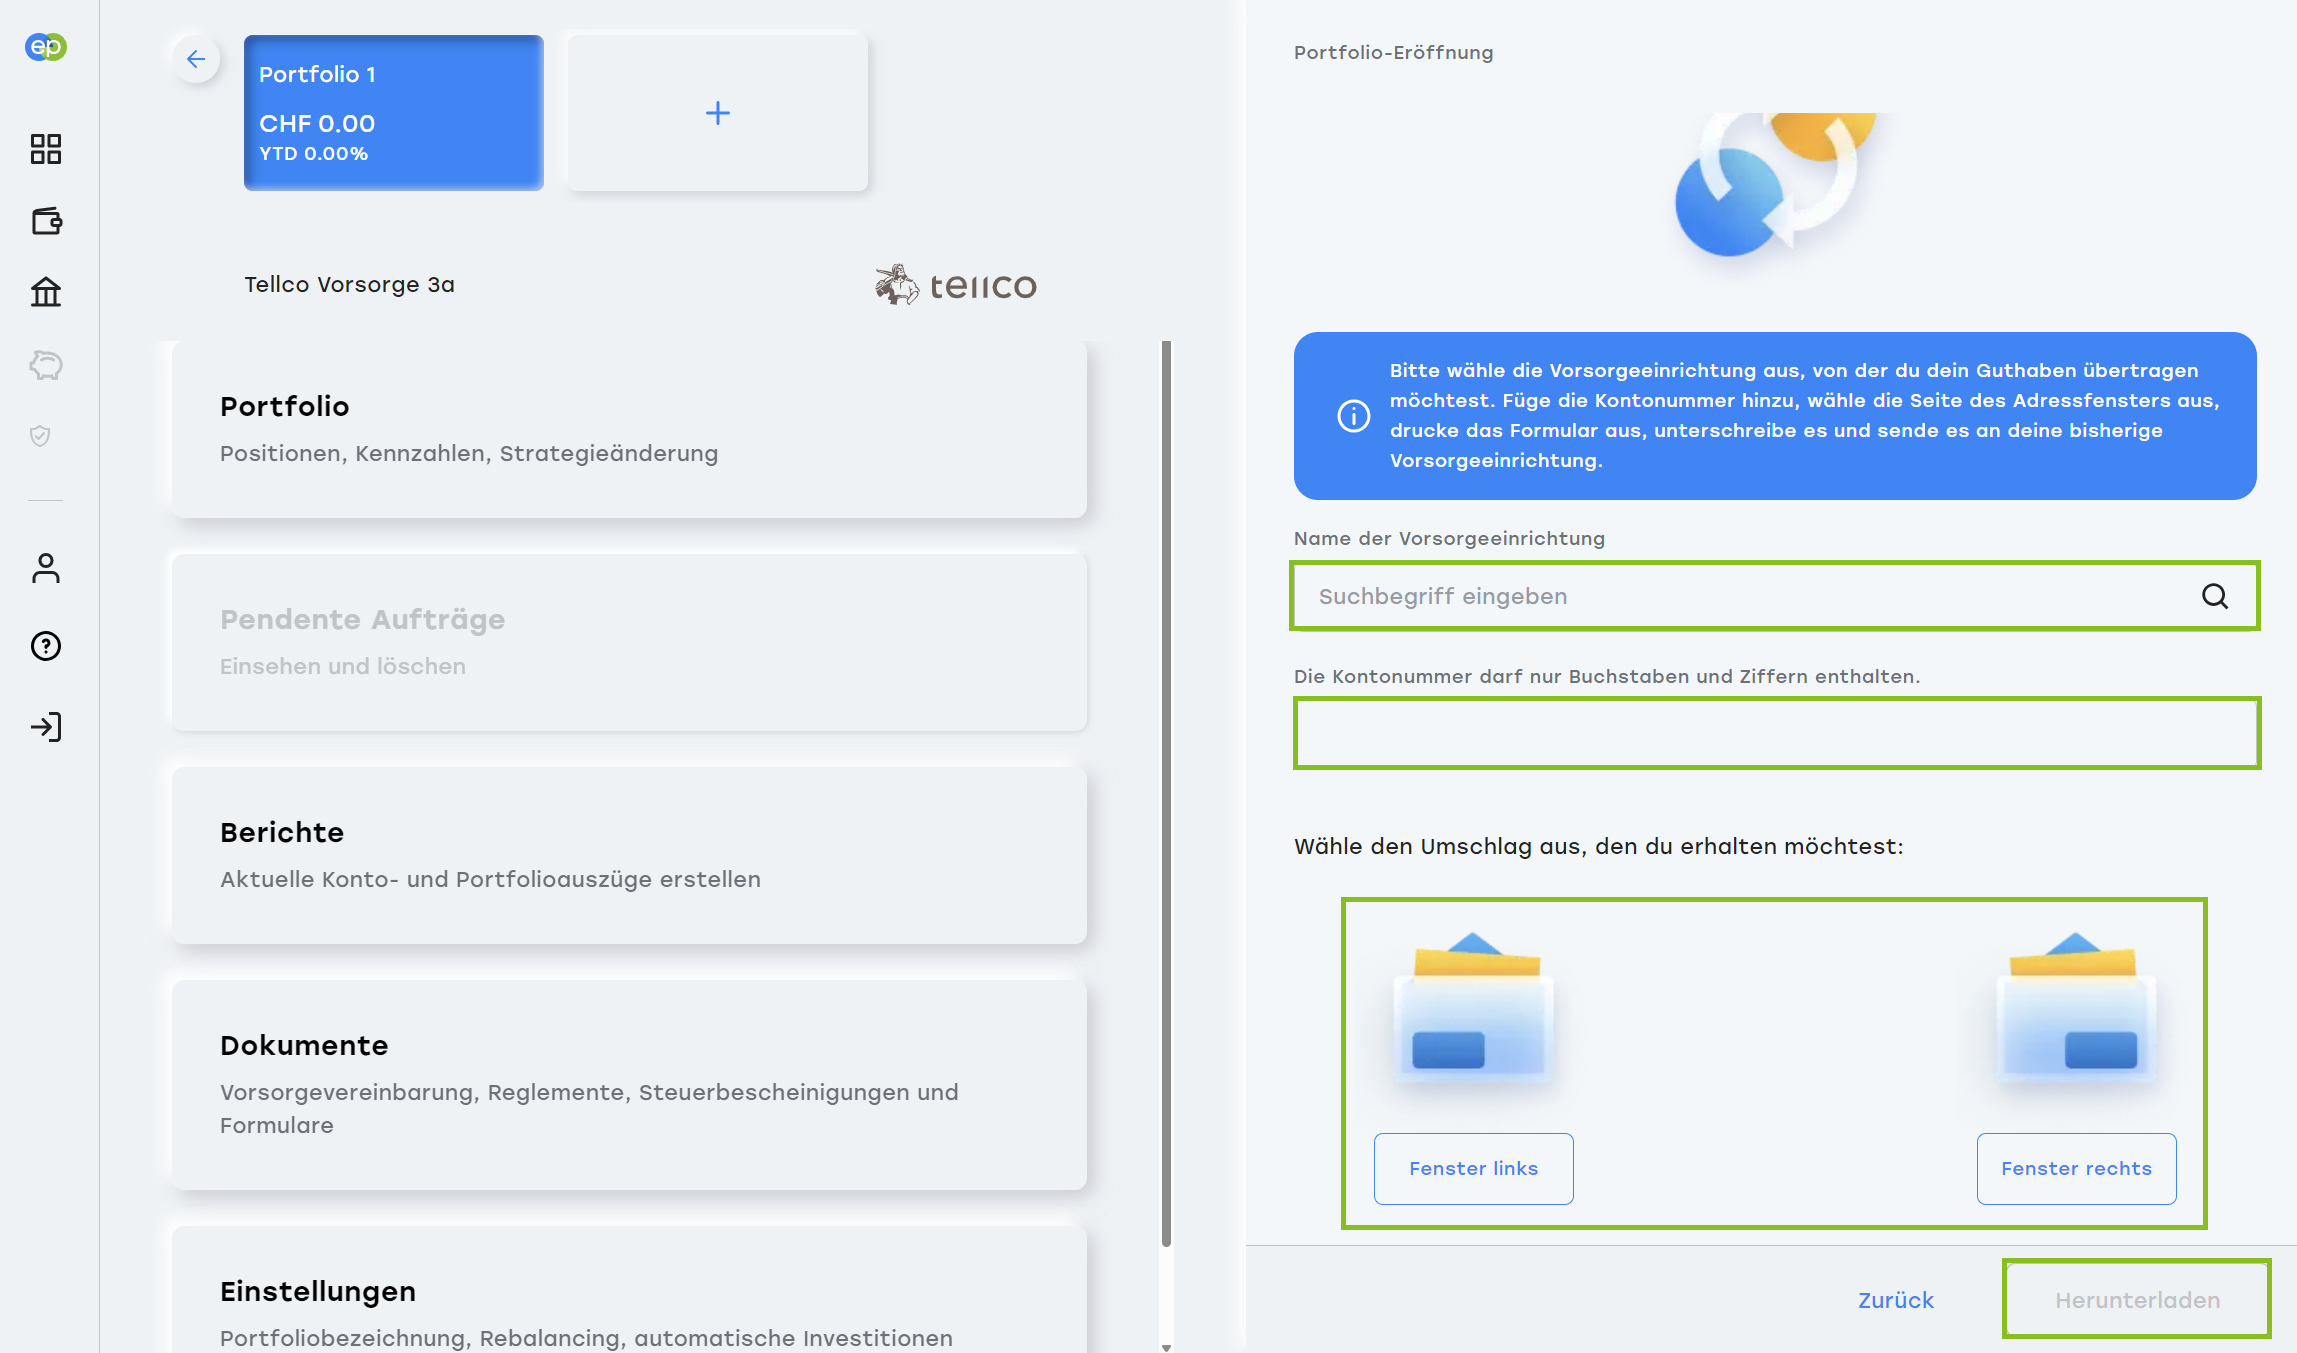Click the YTD 0.00% text
The image size is (2297, 1353).
(x=314, y=154)
